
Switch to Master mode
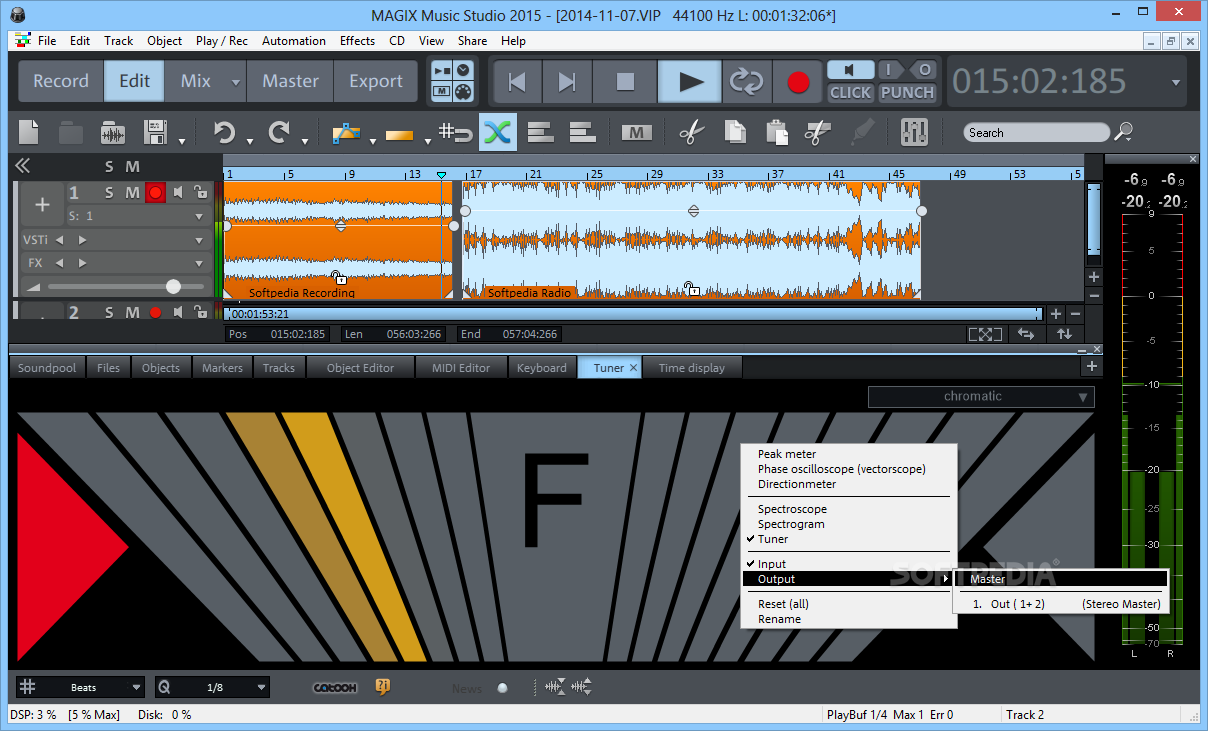(x=290, y=82)
